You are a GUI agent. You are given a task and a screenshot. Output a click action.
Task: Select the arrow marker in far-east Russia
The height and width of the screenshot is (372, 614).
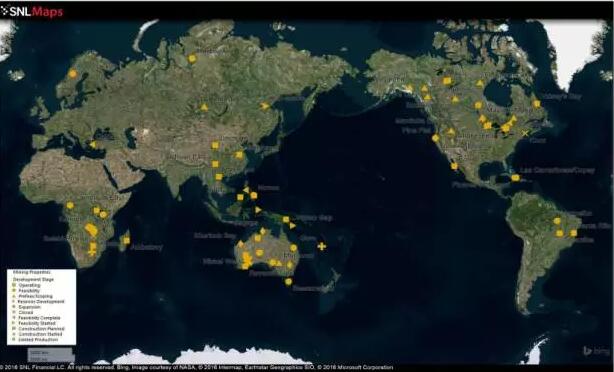[x=265, y=106]
